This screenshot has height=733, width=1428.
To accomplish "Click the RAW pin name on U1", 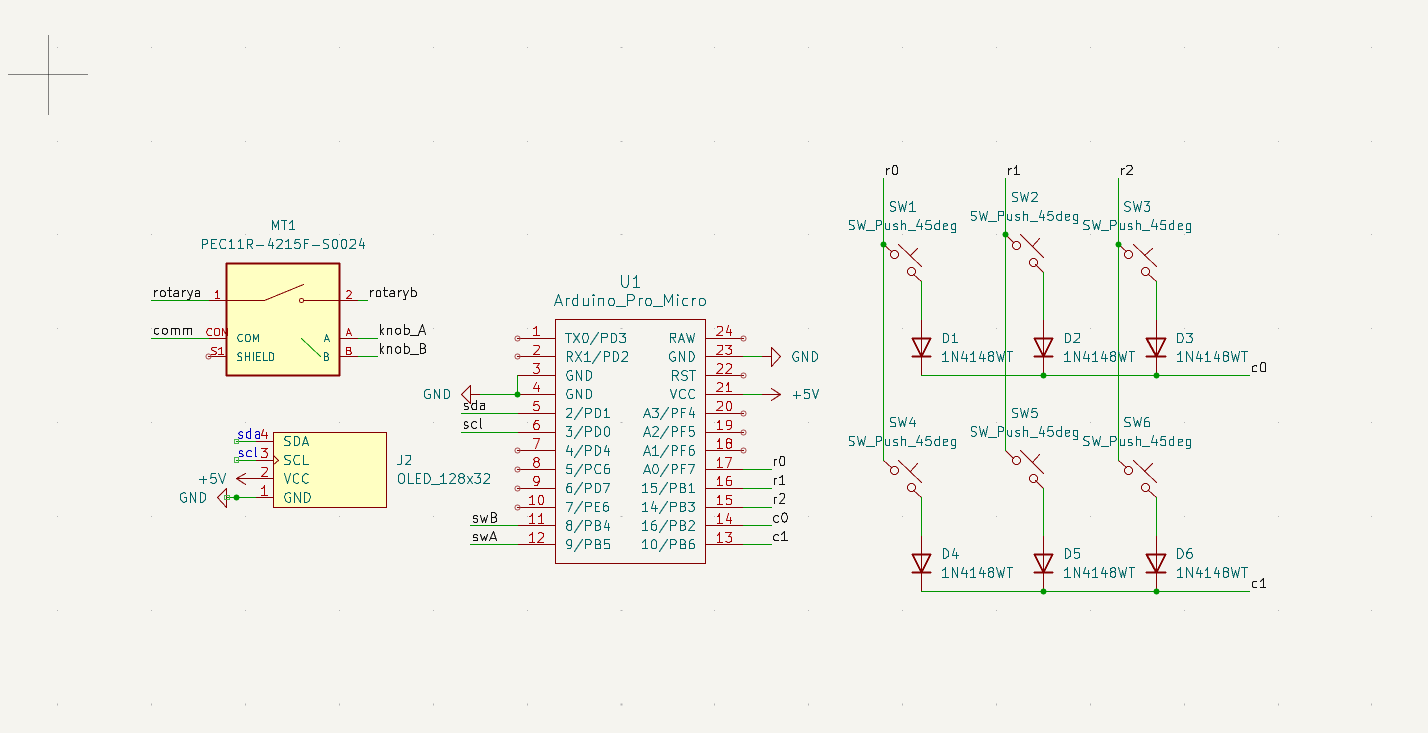I will click(x=682, y=338).
